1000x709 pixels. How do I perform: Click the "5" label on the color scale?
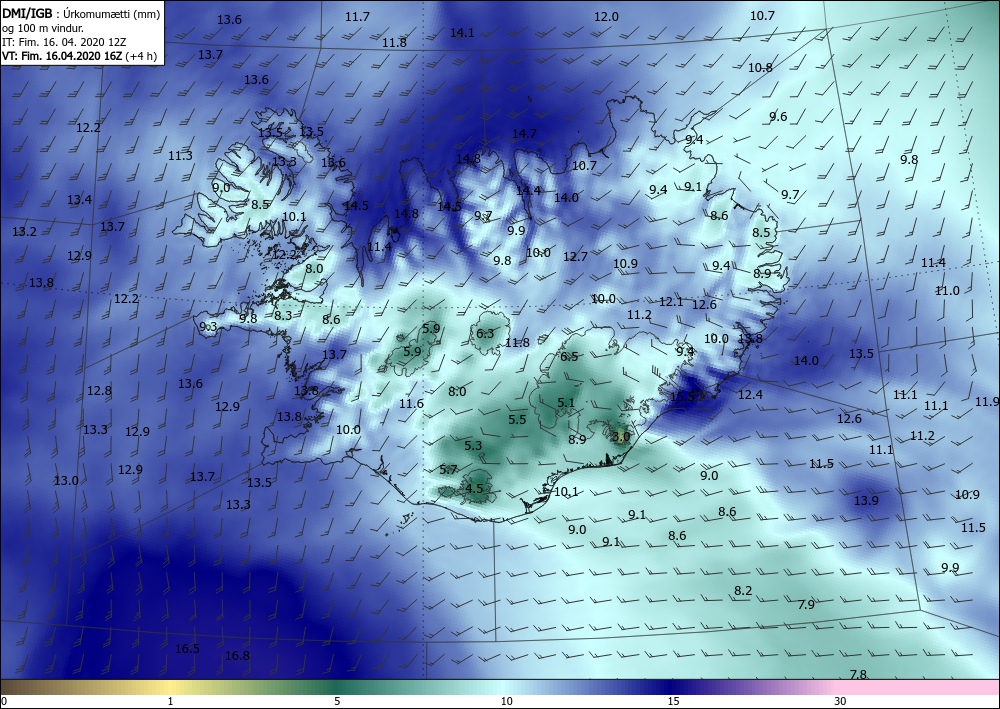point(337,701)
